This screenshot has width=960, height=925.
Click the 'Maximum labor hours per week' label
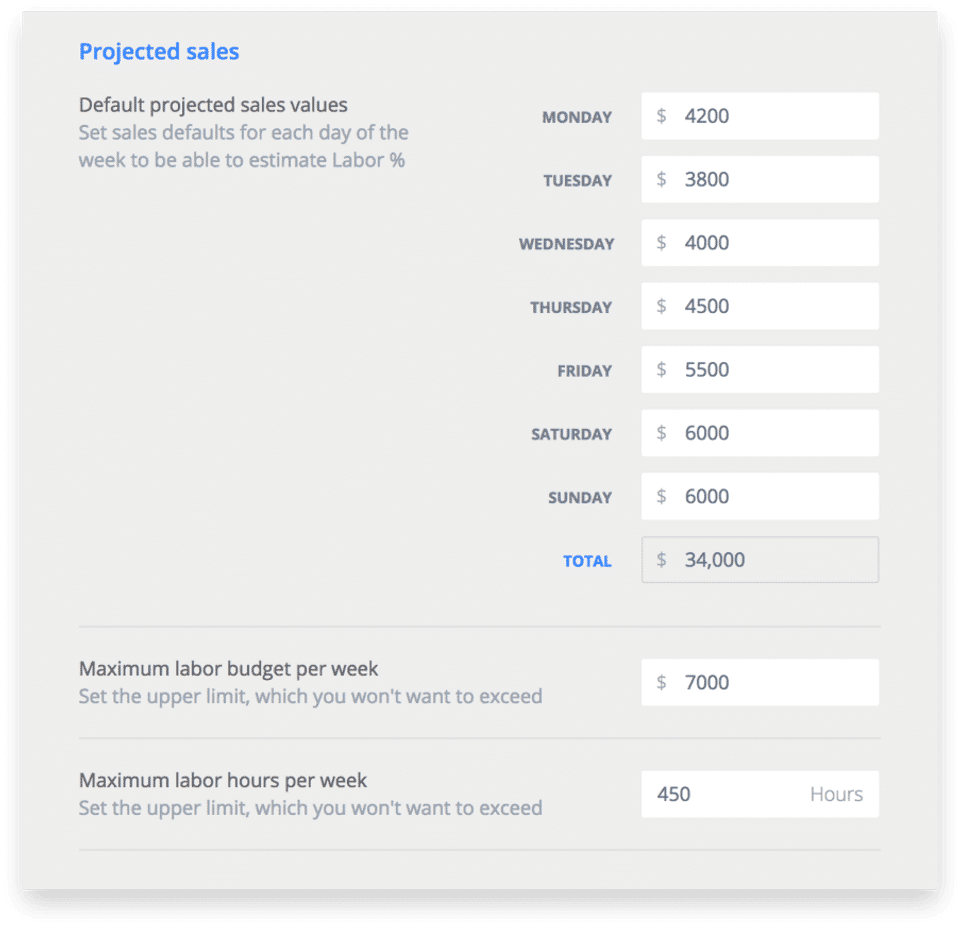coord(223,780)
